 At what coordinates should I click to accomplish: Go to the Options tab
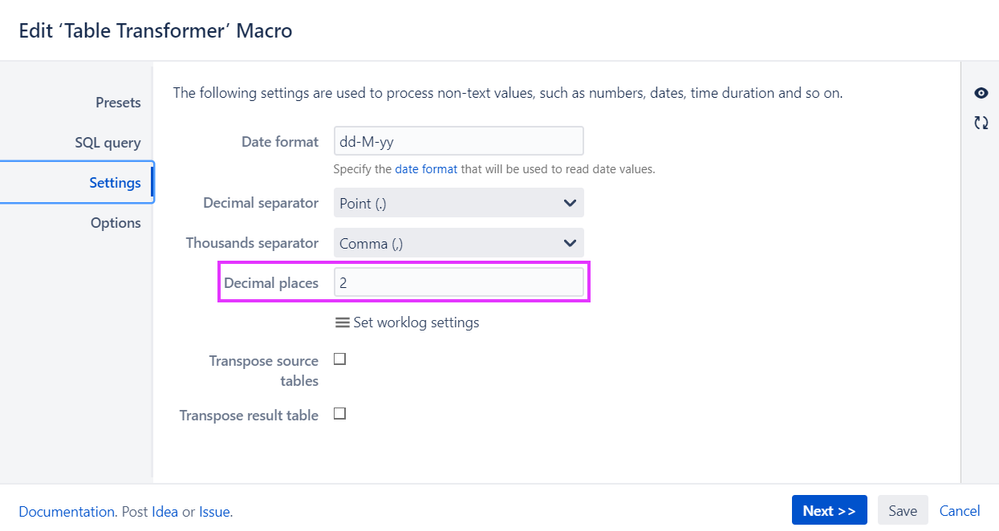(x=116, y=222)
